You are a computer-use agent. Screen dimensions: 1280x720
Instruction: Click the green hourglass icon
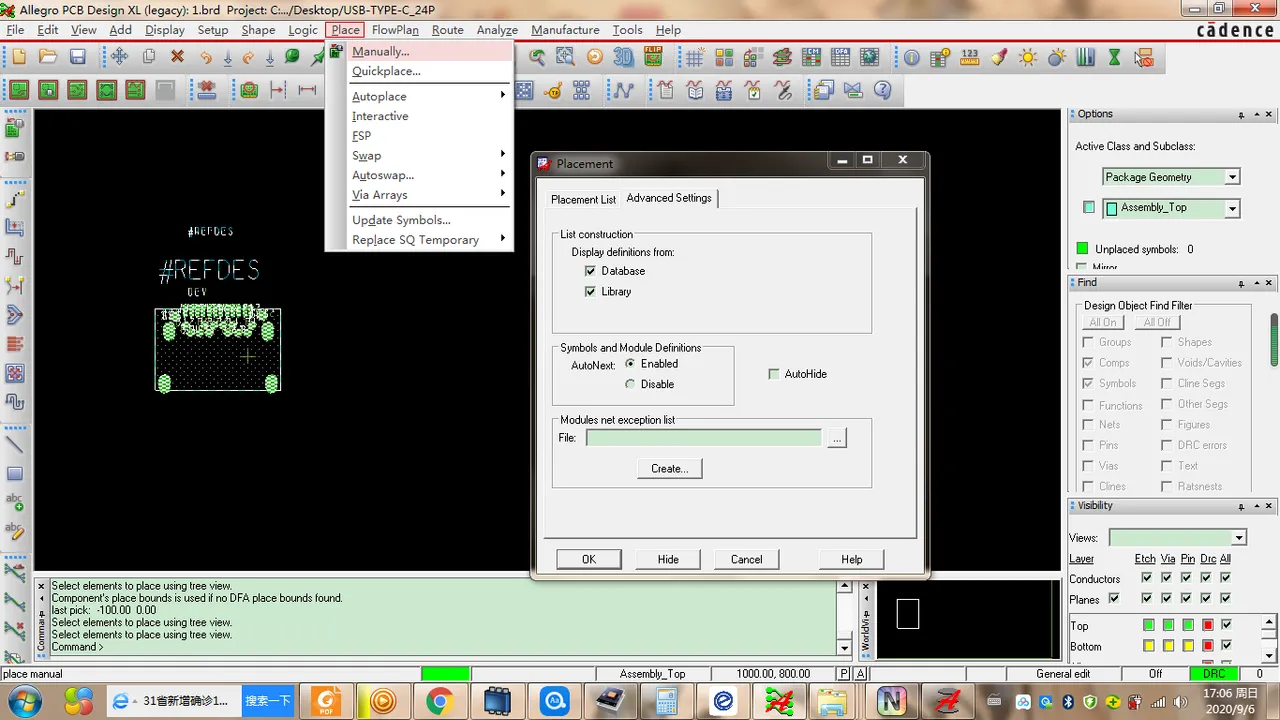click(x=1114, y=57)
